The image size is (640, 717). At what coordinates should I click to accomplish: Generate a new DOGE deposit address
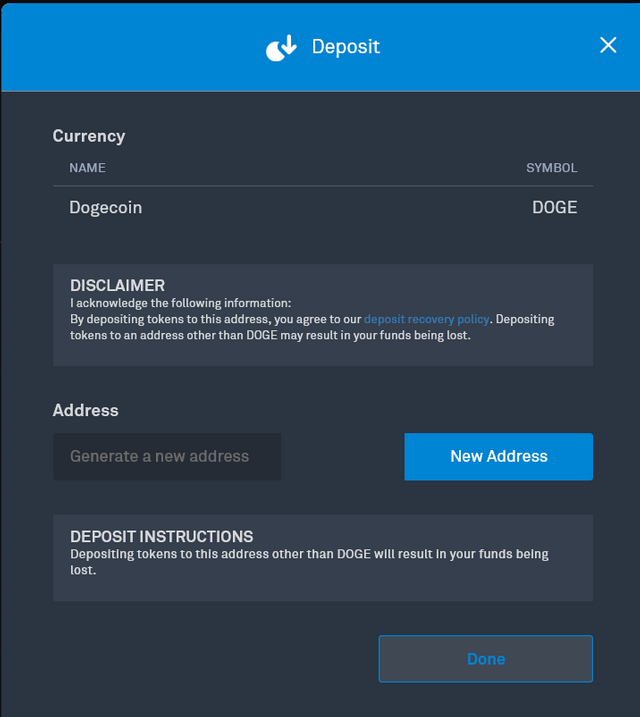click(x=498, y=456)
